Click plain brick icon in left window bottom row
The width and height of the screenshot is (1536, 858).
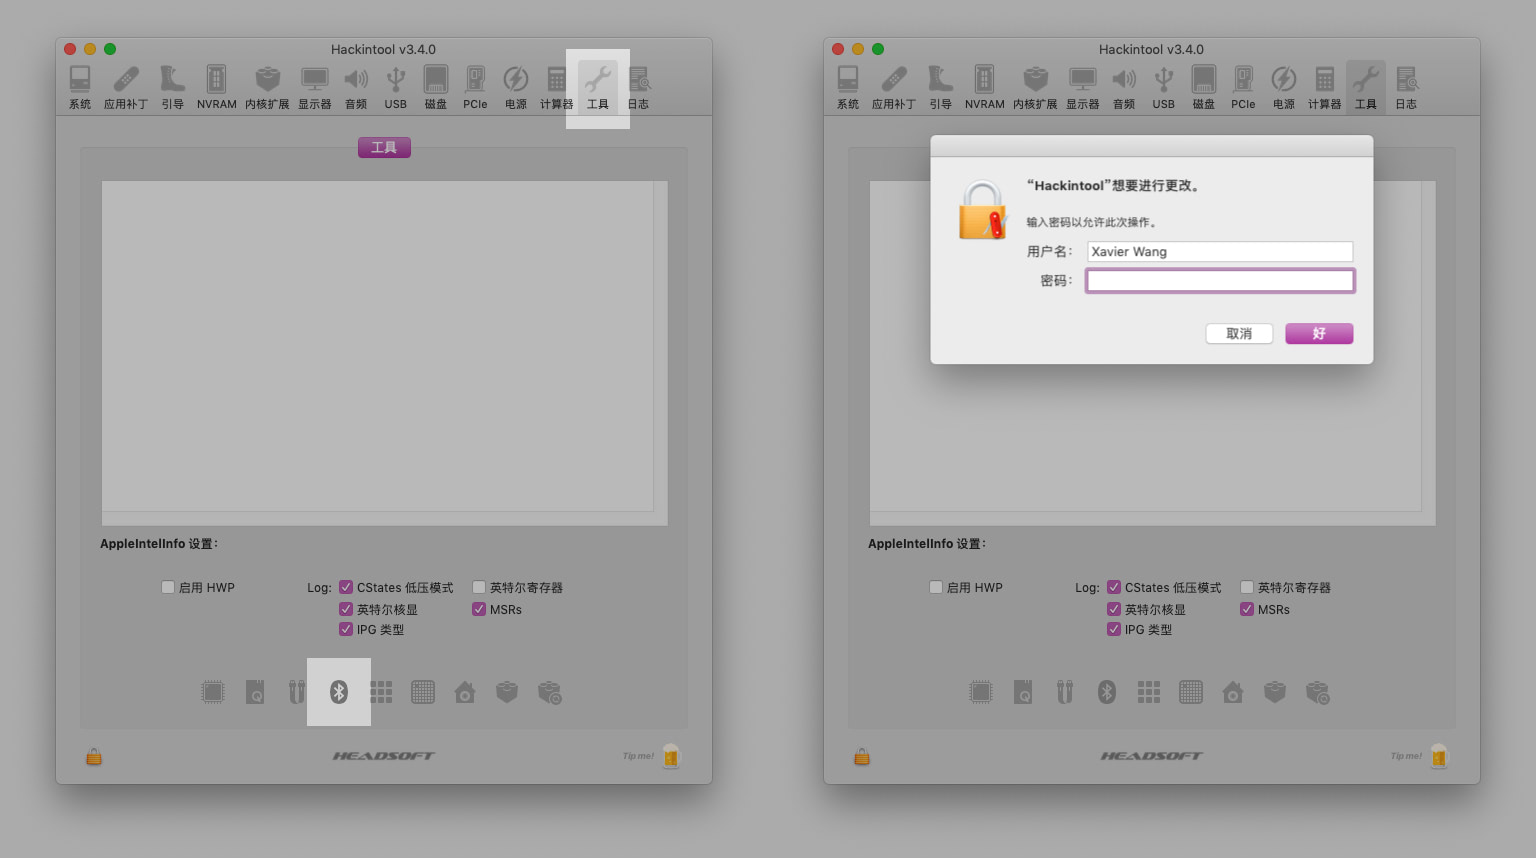[507, 692]
